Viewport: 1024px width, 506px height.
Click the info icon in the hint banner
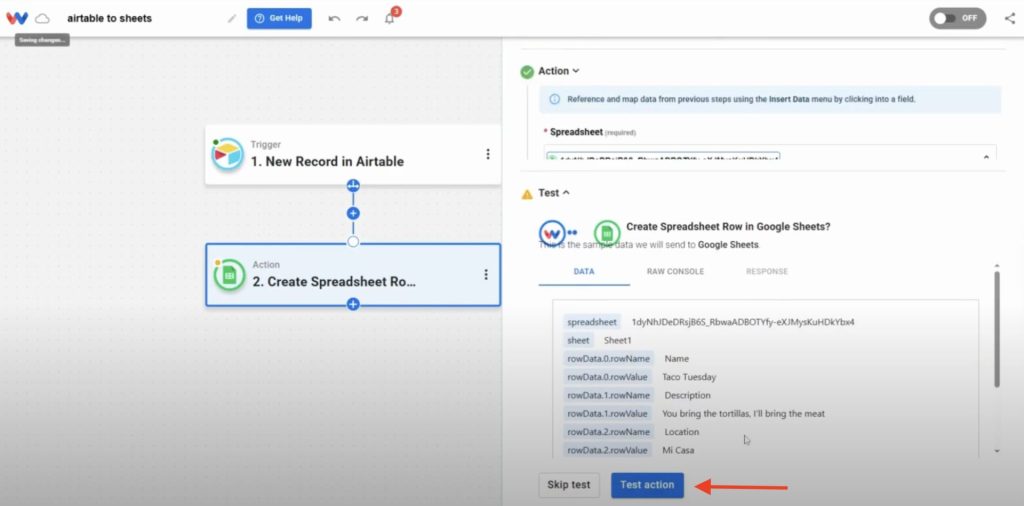tap(554, 99)
